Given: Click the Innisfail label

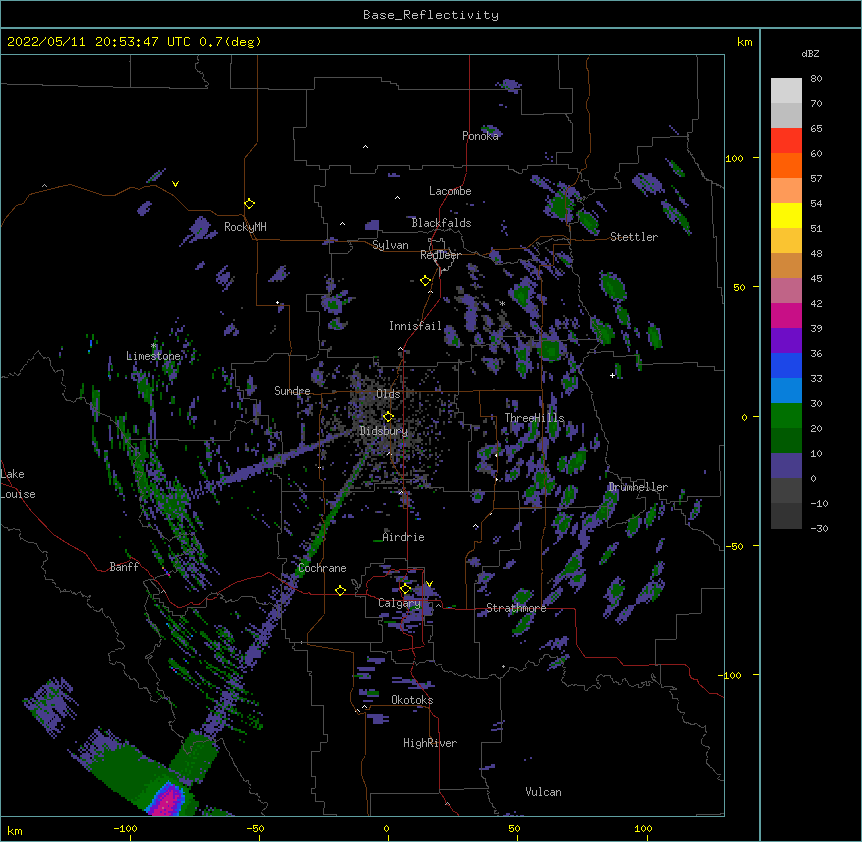Looking at the screenshot, I should [415, 326].
